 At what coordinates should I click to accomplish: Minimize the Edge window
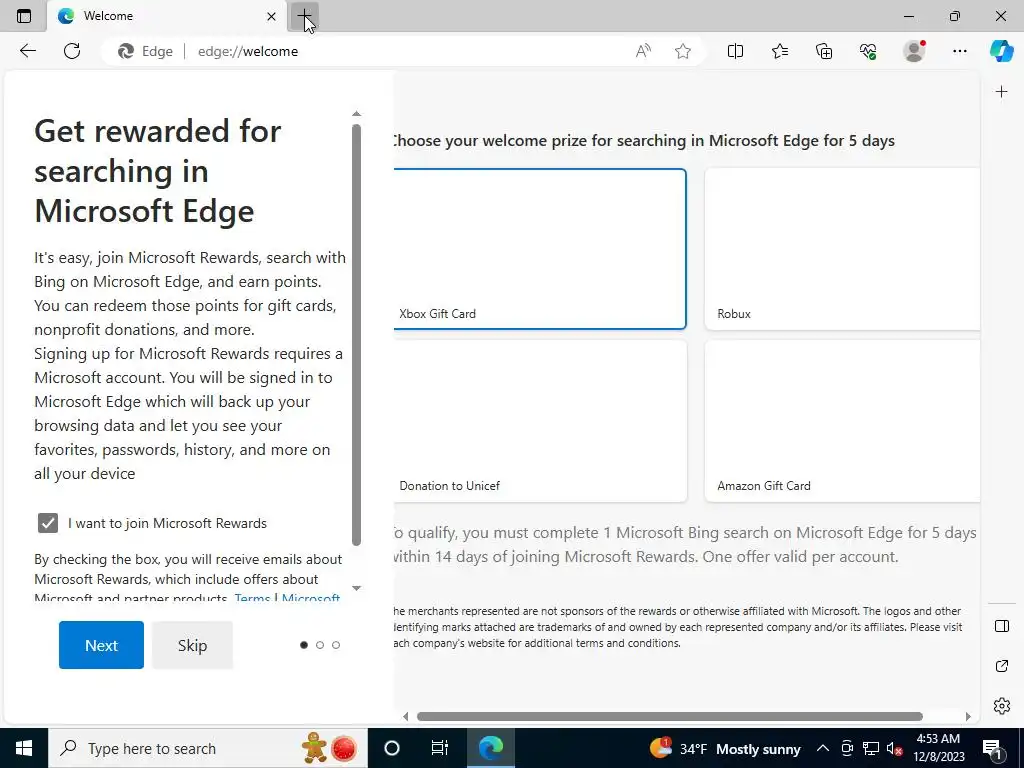[908, 16]
